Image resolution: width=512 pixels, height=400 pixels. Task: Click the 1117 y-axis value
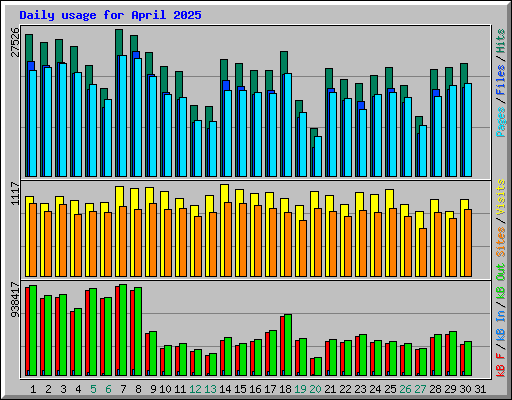pyautogui.click(x=15, y=193)
